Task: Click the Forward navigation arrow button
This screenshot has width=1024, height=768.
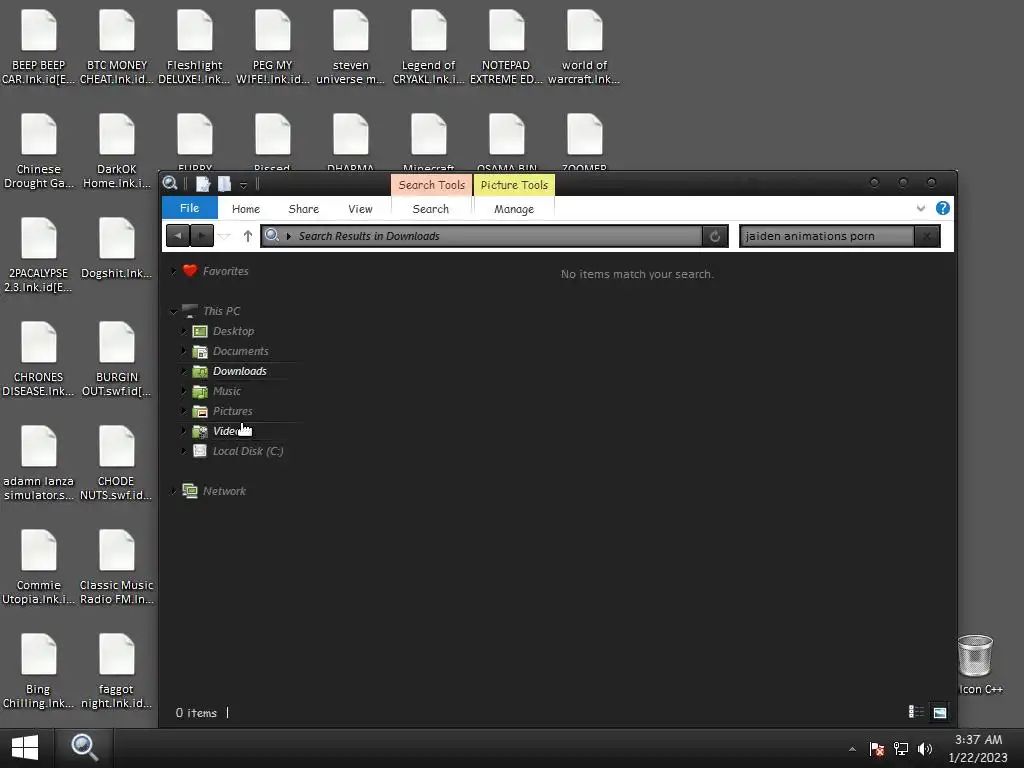Action: tap(202, 236)
